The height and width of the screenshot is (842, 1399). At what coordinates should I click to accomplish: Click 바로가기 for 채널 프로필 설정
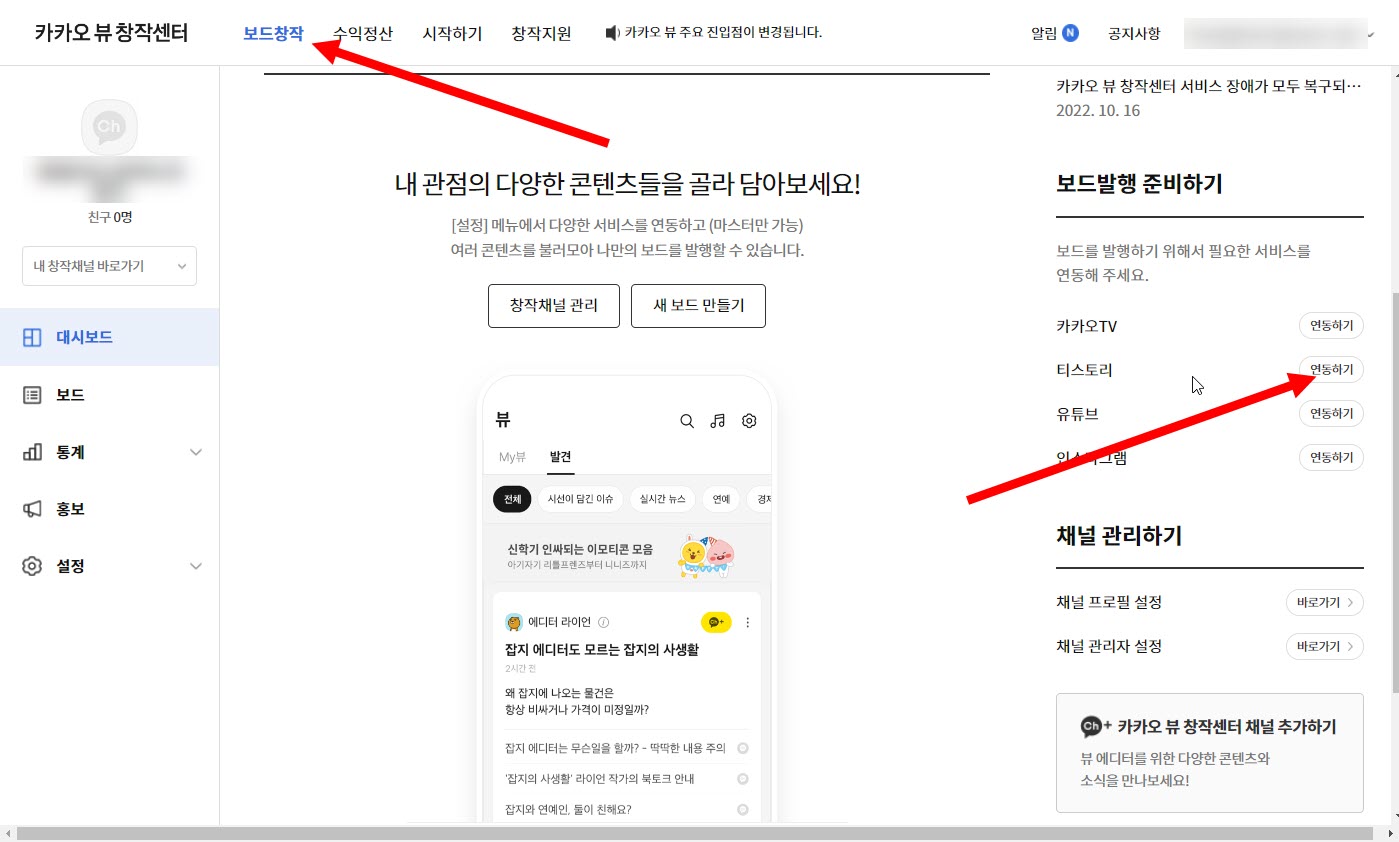(x=1325, y=602)
